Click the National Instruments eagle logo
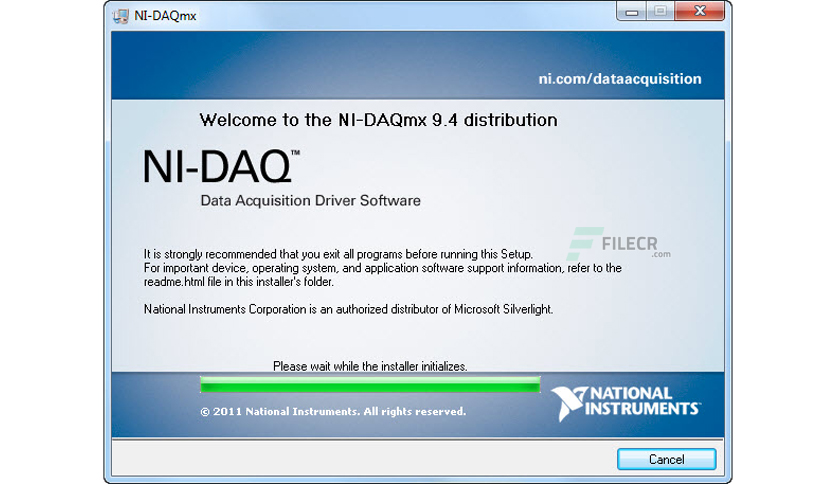This screenshot has height=484, width=836. (568, 403)
